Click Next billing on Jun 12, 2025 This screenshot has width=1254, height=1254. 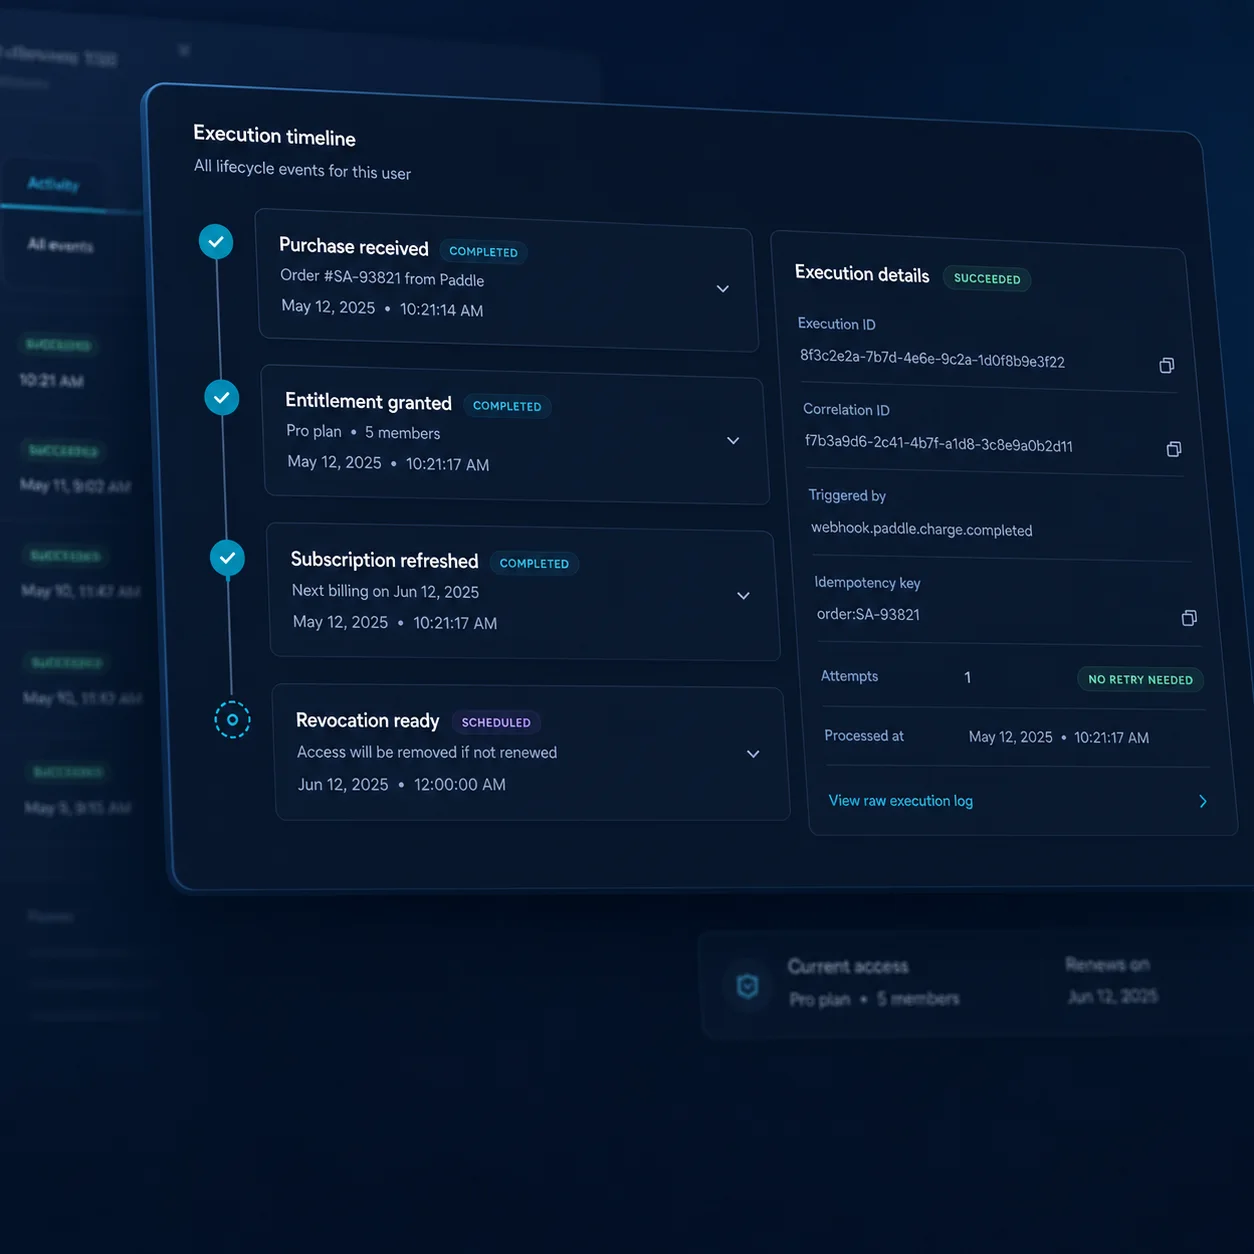(x=385, y=591)
